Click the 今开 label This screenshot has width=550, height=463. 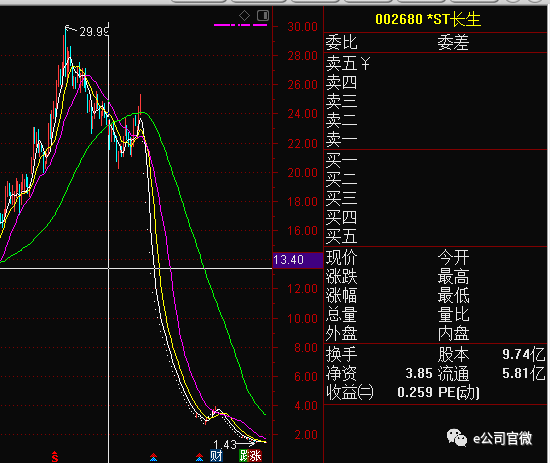tap(453, 257)
